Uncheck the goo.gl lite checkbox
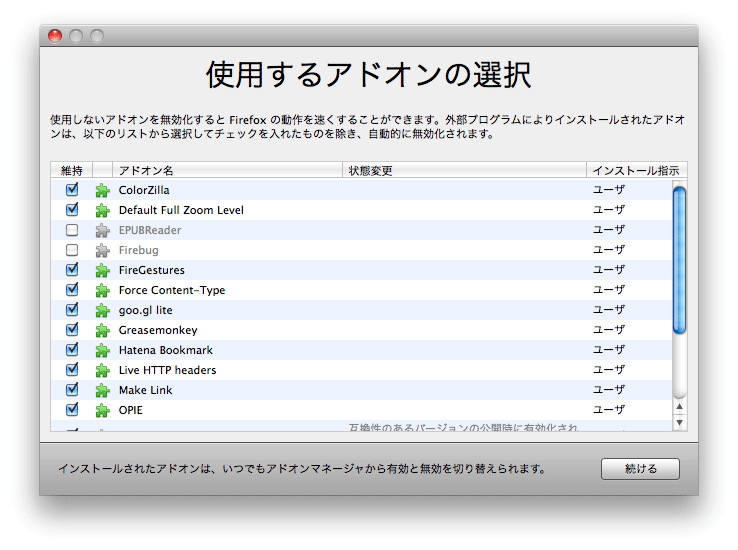The height and width of the screenshot is (550, 738). point(72,310)
